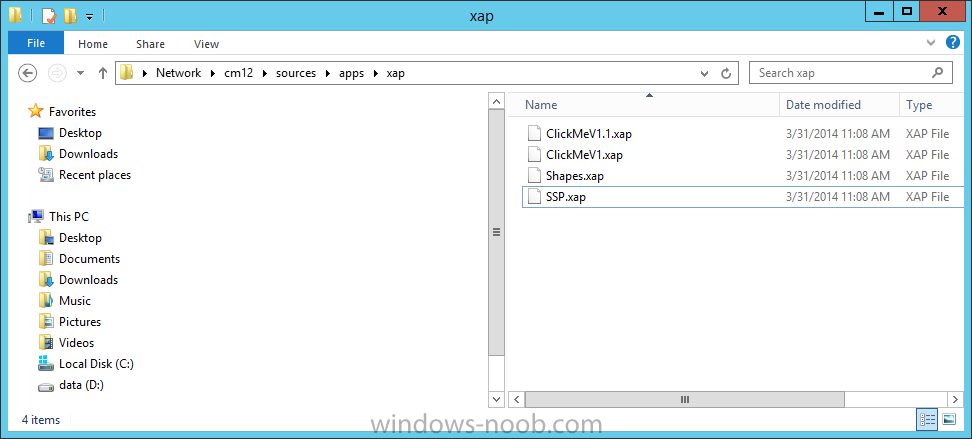Click the Network breadcrumb in address bar
Image resolution: width=972 pixels, height=439 pixels.
tap(179, 73)
